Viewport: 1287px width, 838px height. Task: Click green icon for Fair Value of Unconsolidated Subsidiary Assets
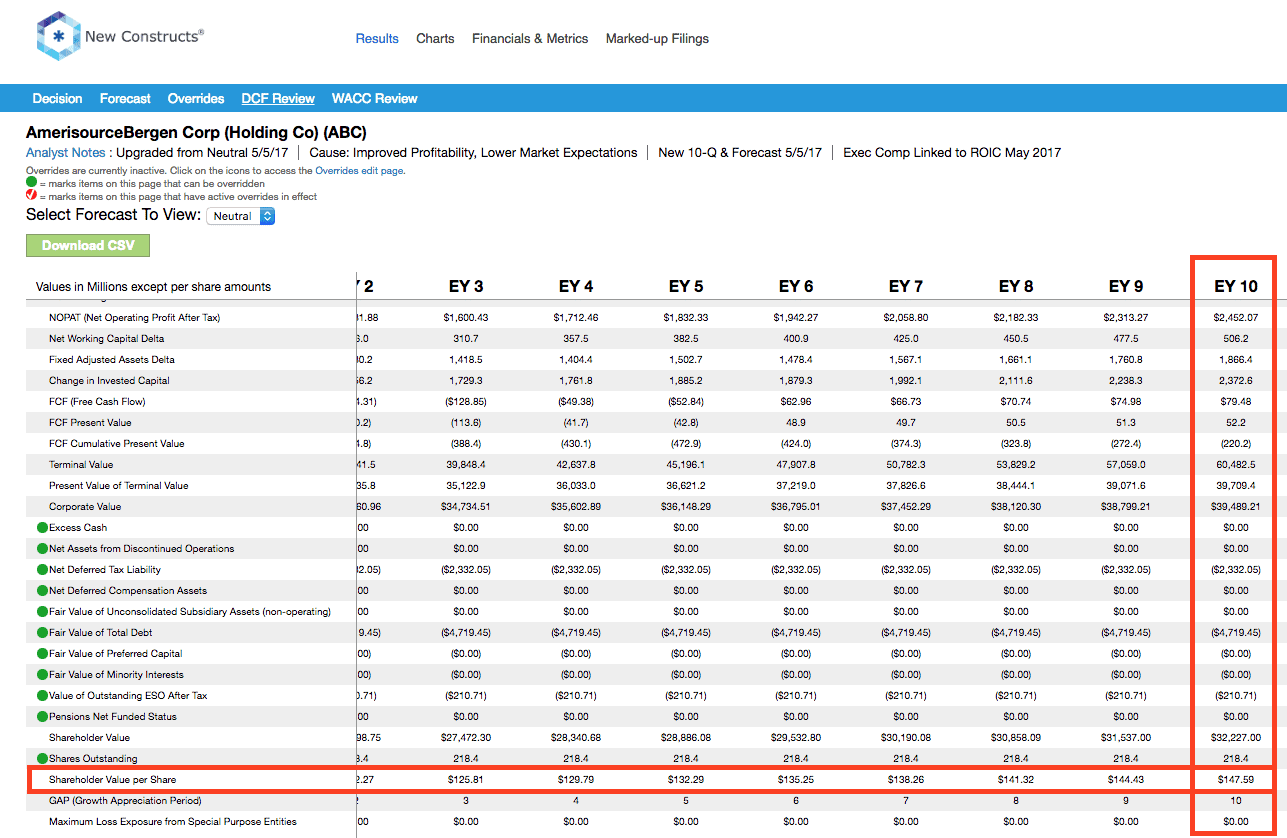click(x=42, y=612)
